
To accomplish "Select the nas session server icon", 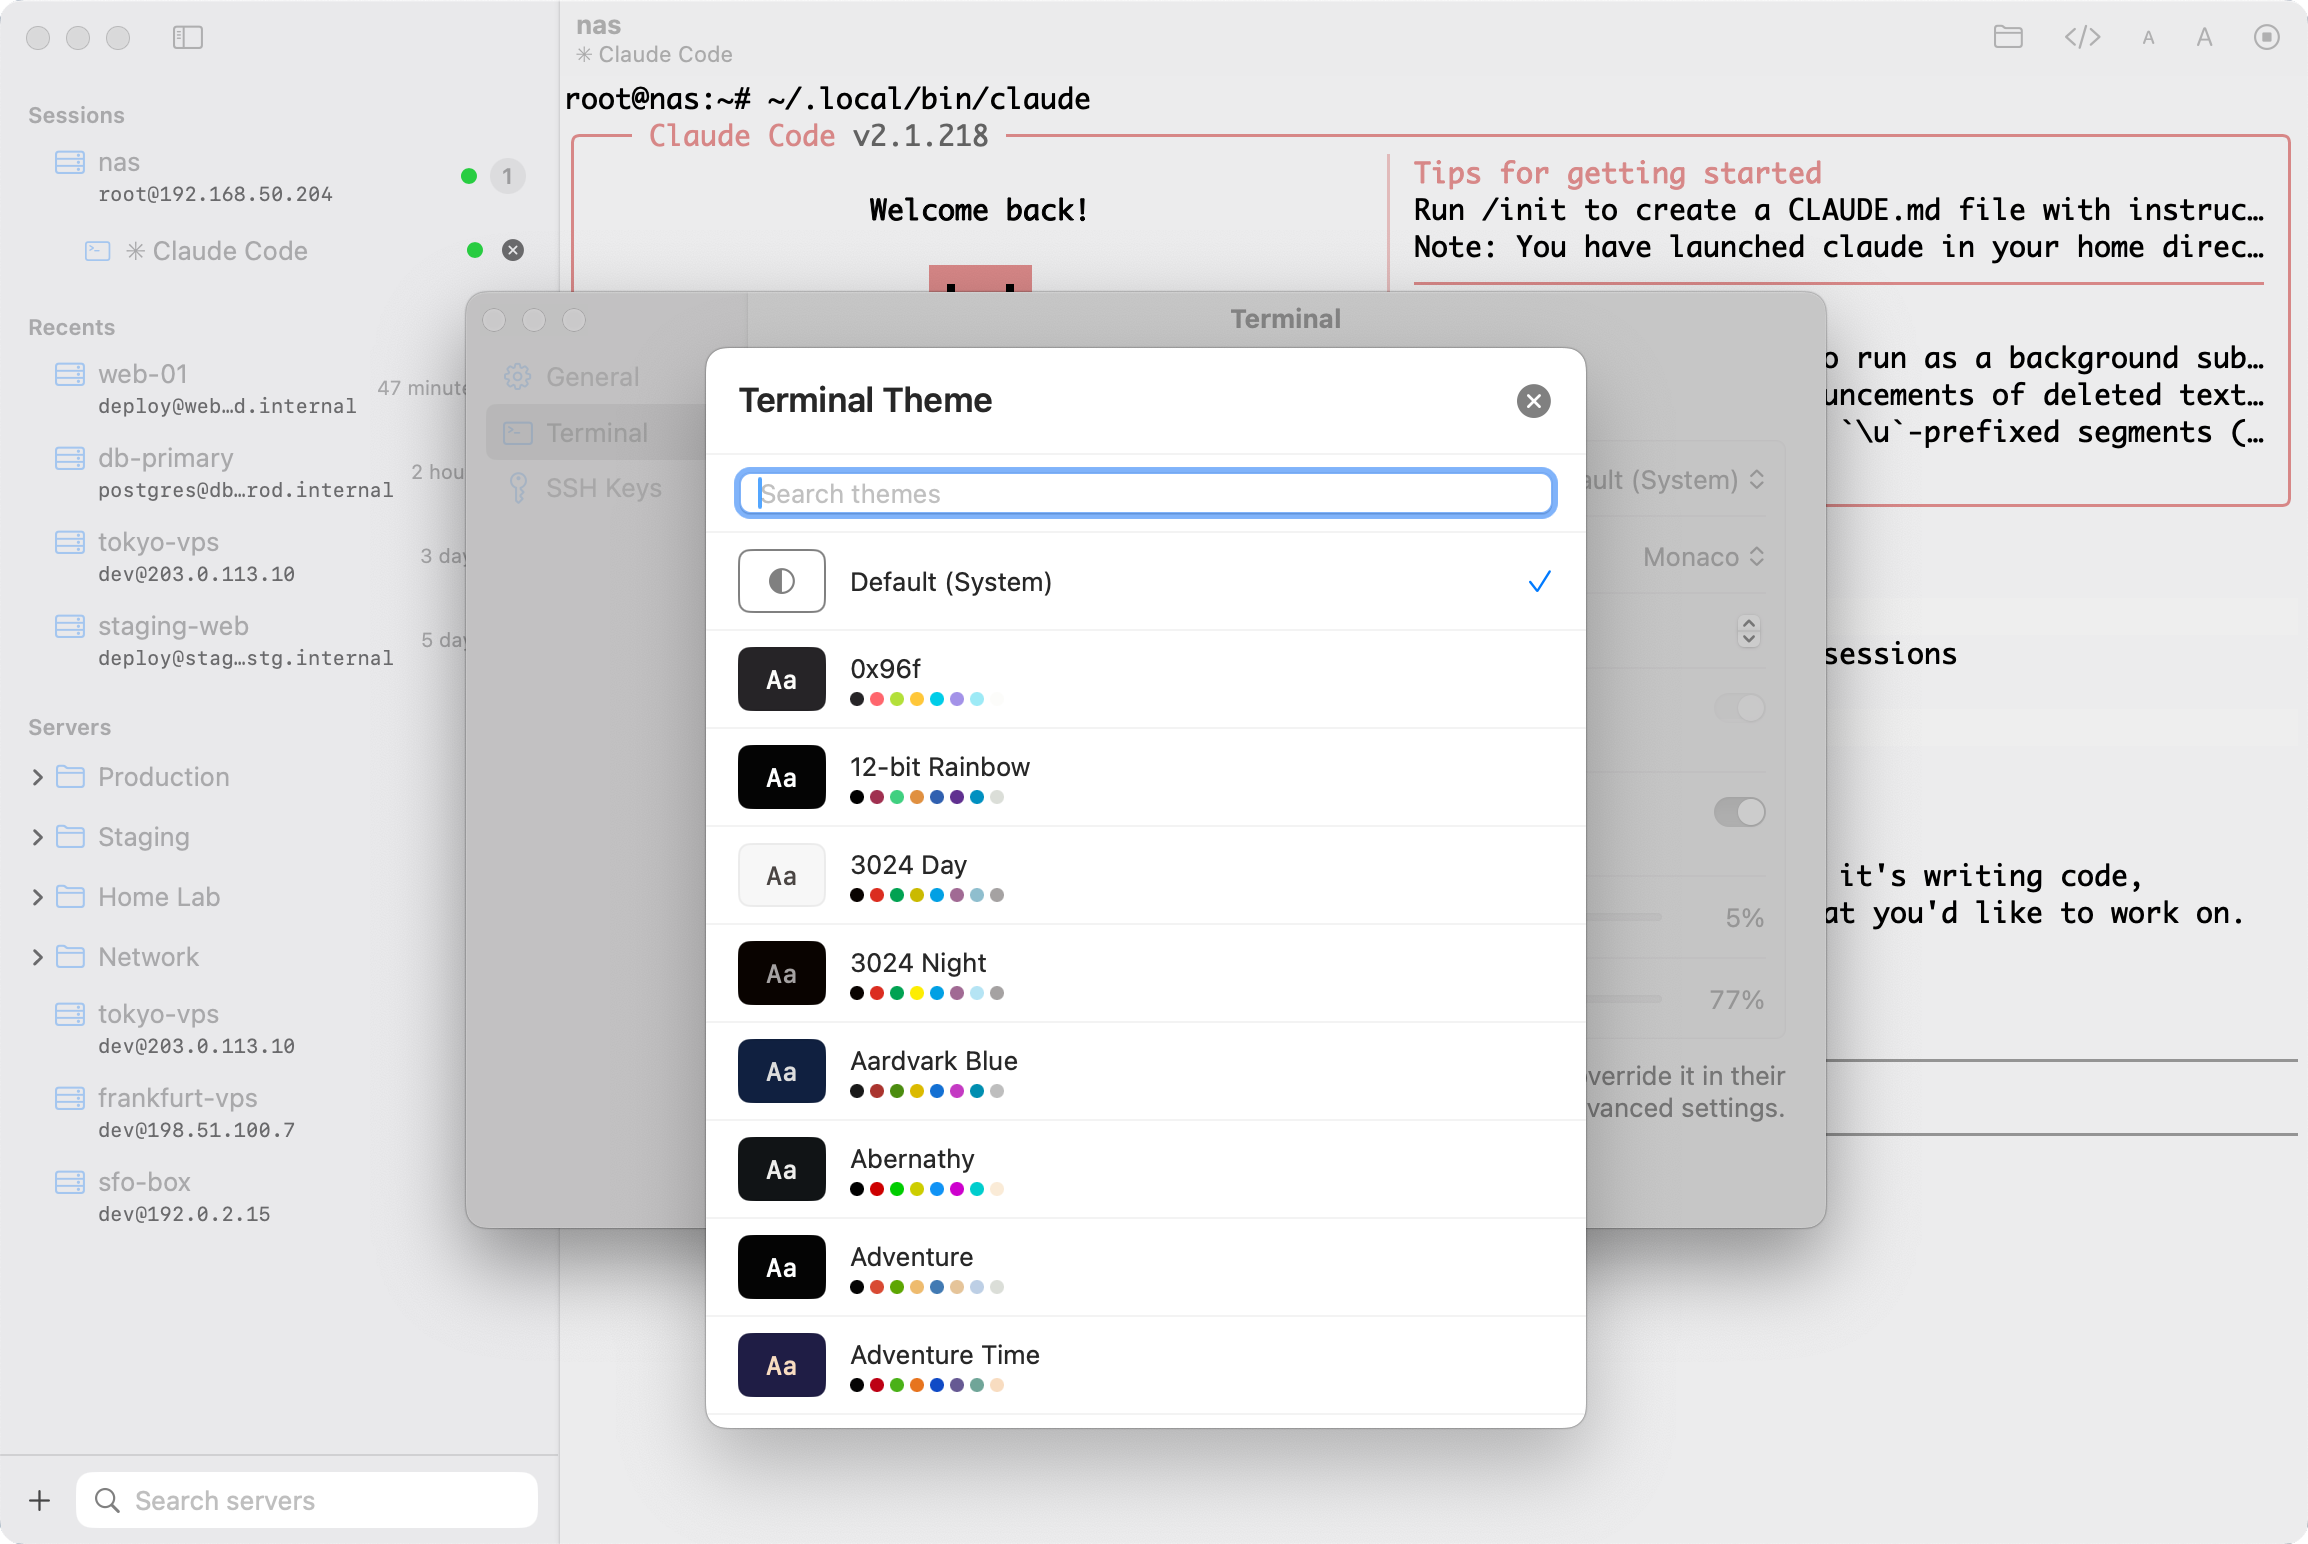I will click(70, 162).
